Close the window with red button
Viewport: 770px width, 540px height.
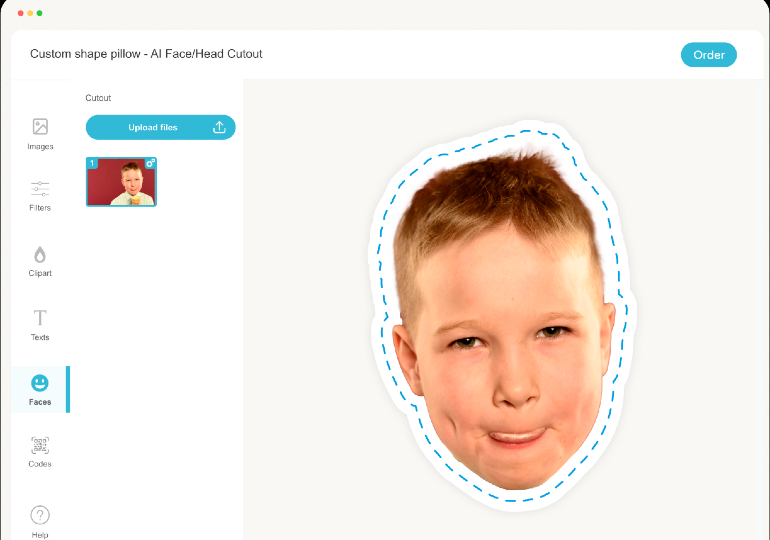(20, 13)
